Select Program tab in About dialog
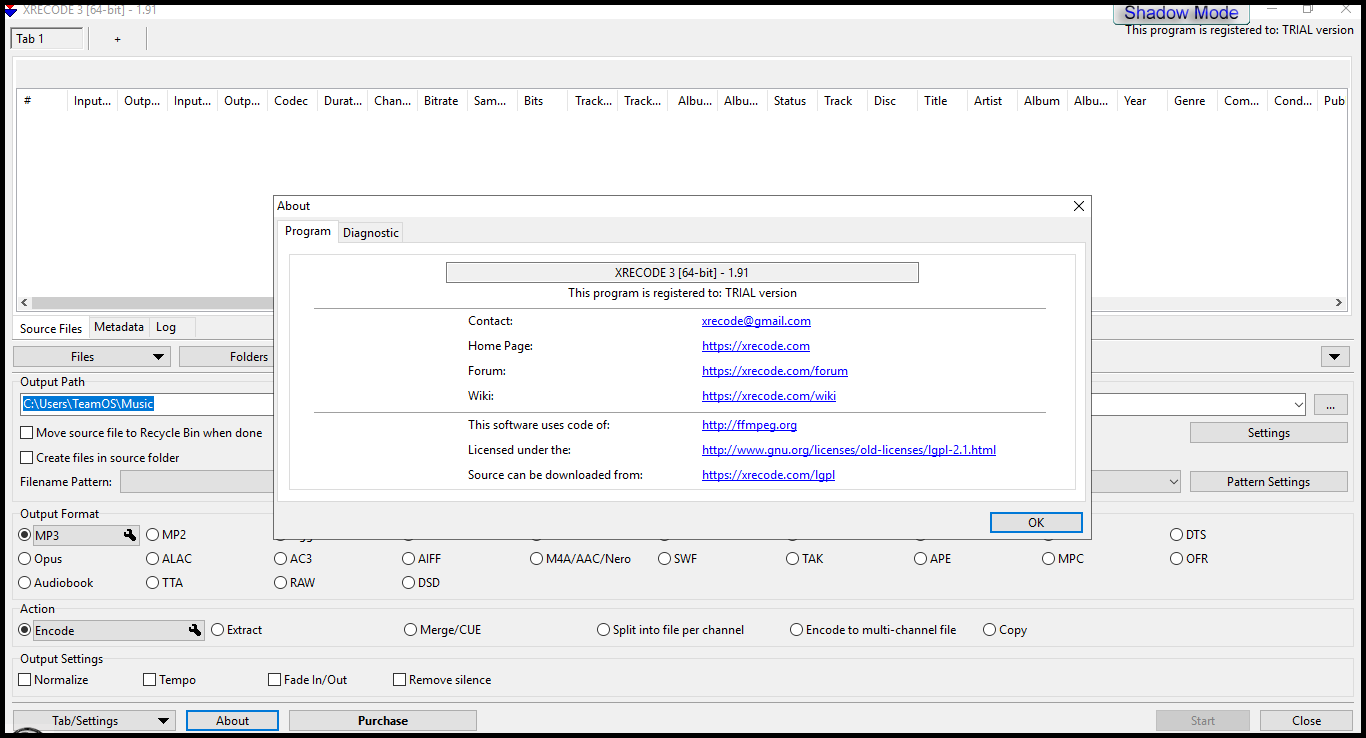The height and width of the screenshot is (738, 1366). tap(308, 231)
